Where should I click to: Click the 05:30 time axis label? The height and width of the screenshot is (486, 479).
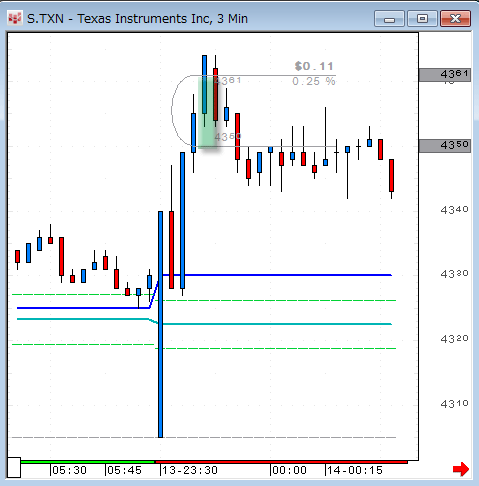pyautogui.click(x=69, y=470)
